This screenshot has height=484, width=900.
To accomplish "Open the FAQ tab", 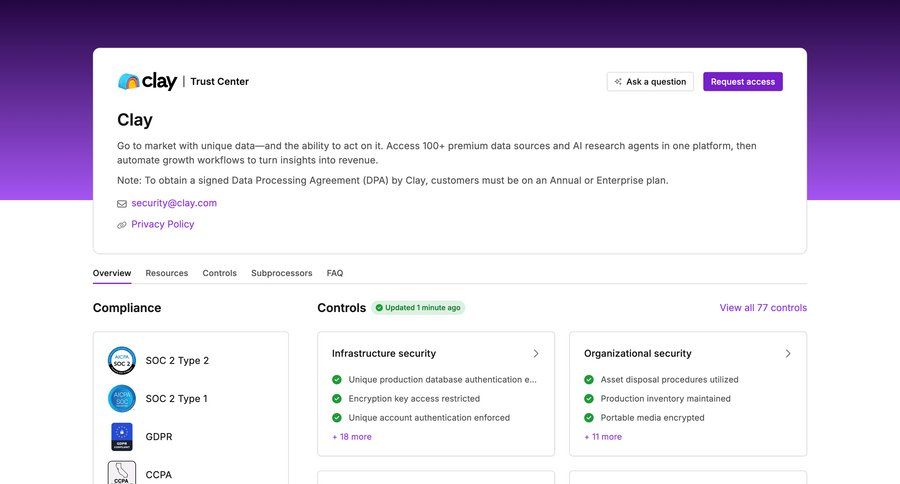I will 335,273.
